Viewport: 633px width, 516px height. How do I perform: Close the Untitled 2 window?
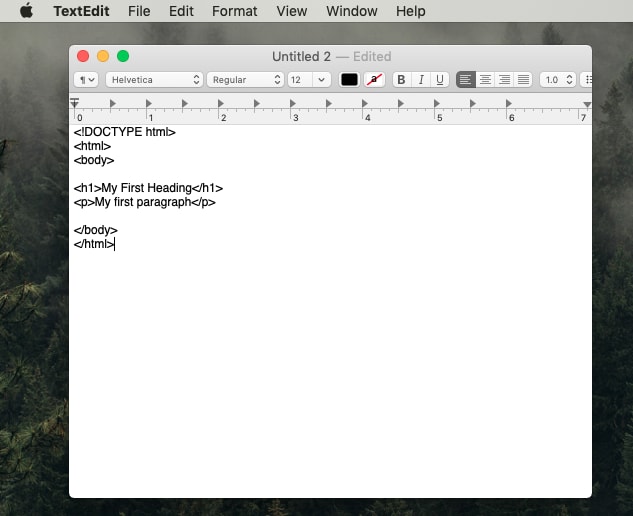coord(83,56)
